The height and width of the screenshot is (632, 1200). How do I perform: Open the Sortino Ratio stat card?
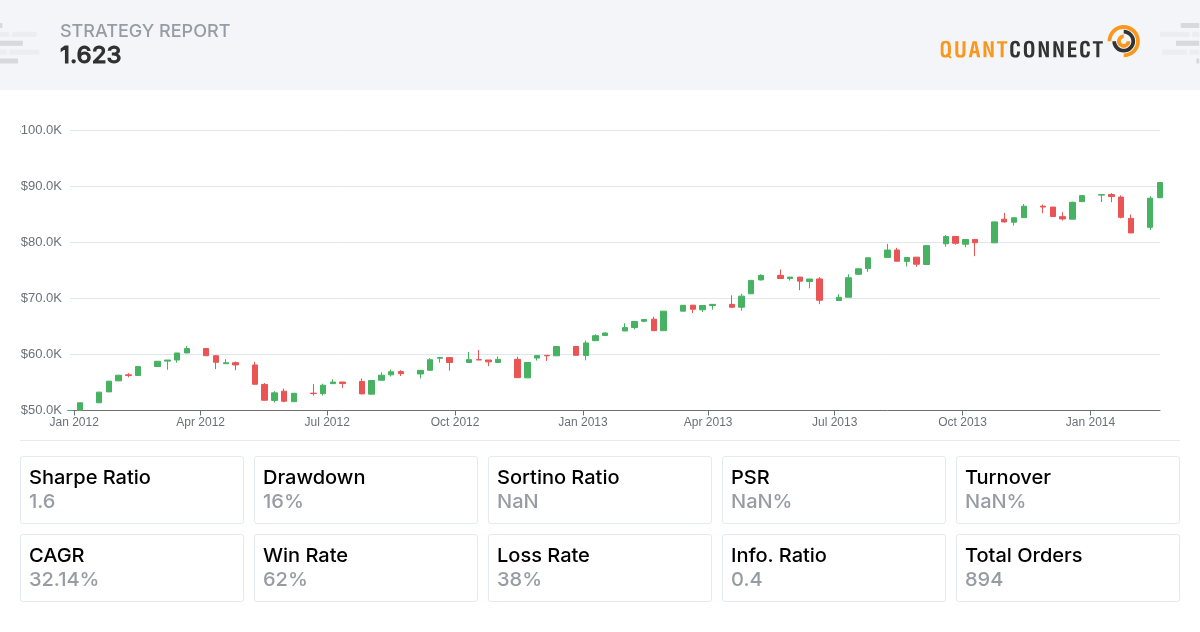(600, 490)
